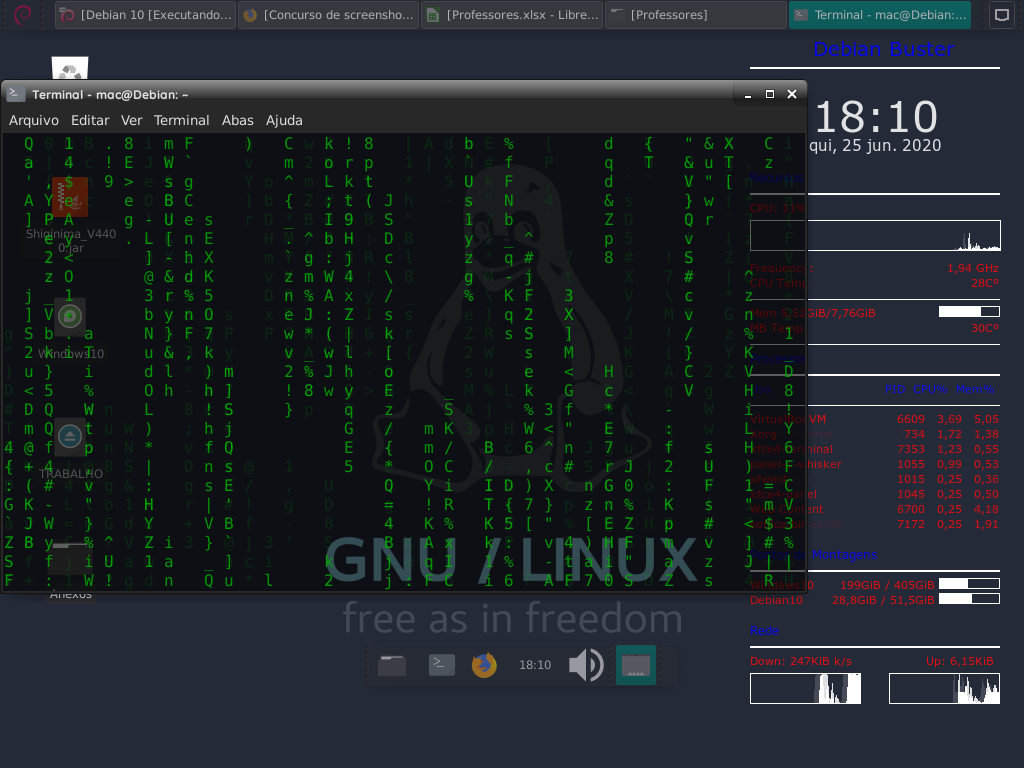
Task: Click the panel-6-whisker process entry
Action: [x=795, y=464]
